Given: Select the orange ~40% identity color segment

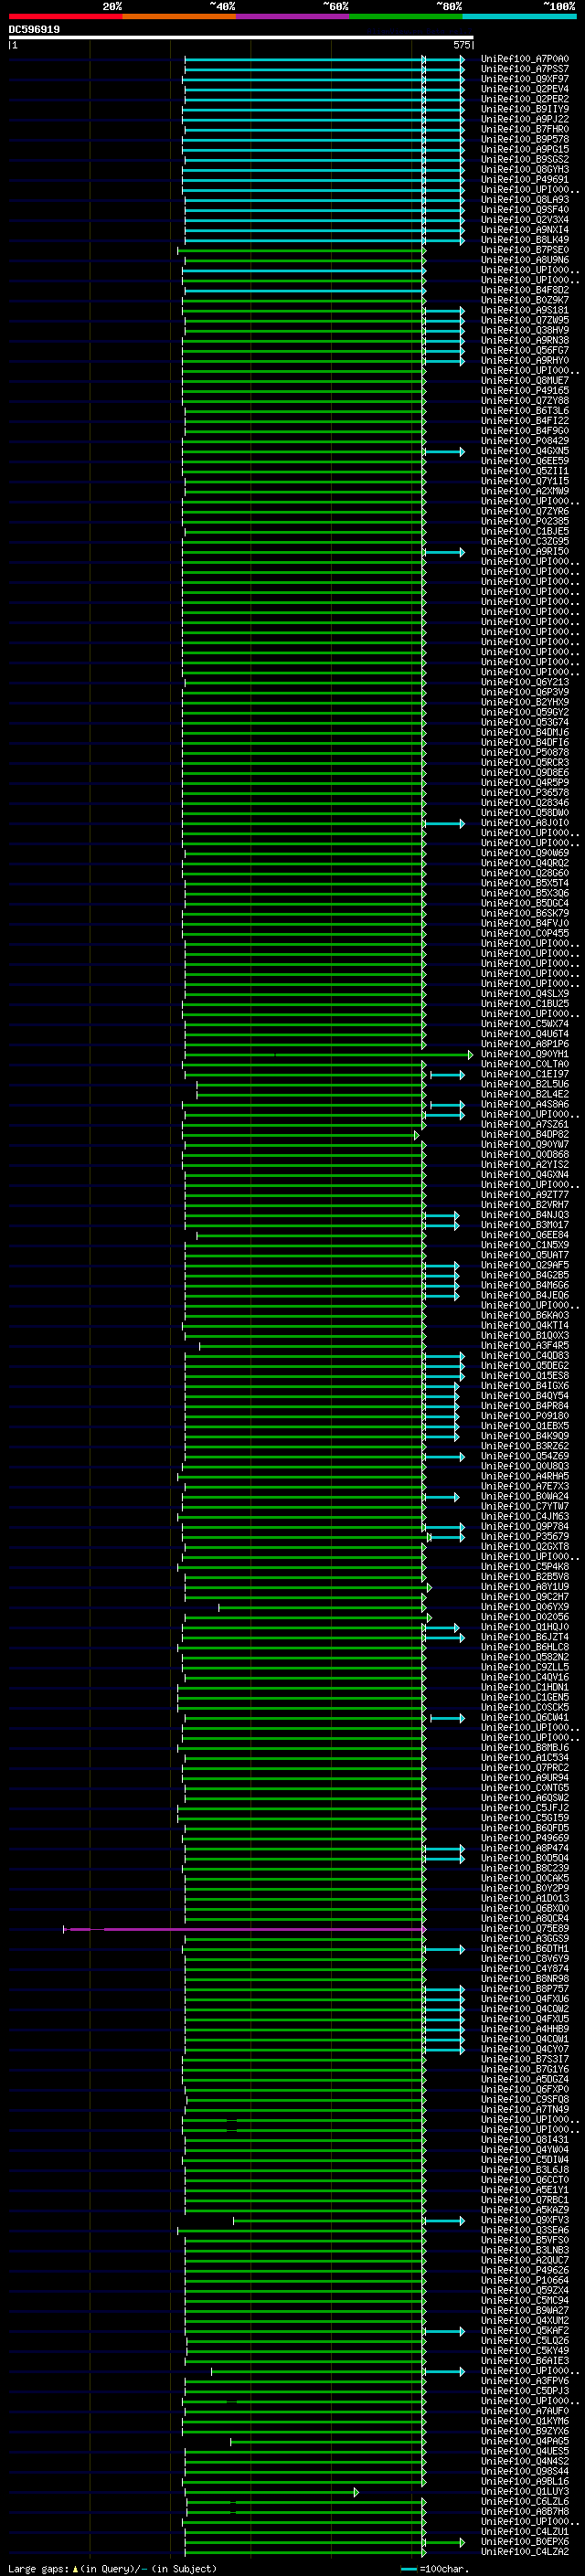Looking at the screenshot, I should (179, 16).
